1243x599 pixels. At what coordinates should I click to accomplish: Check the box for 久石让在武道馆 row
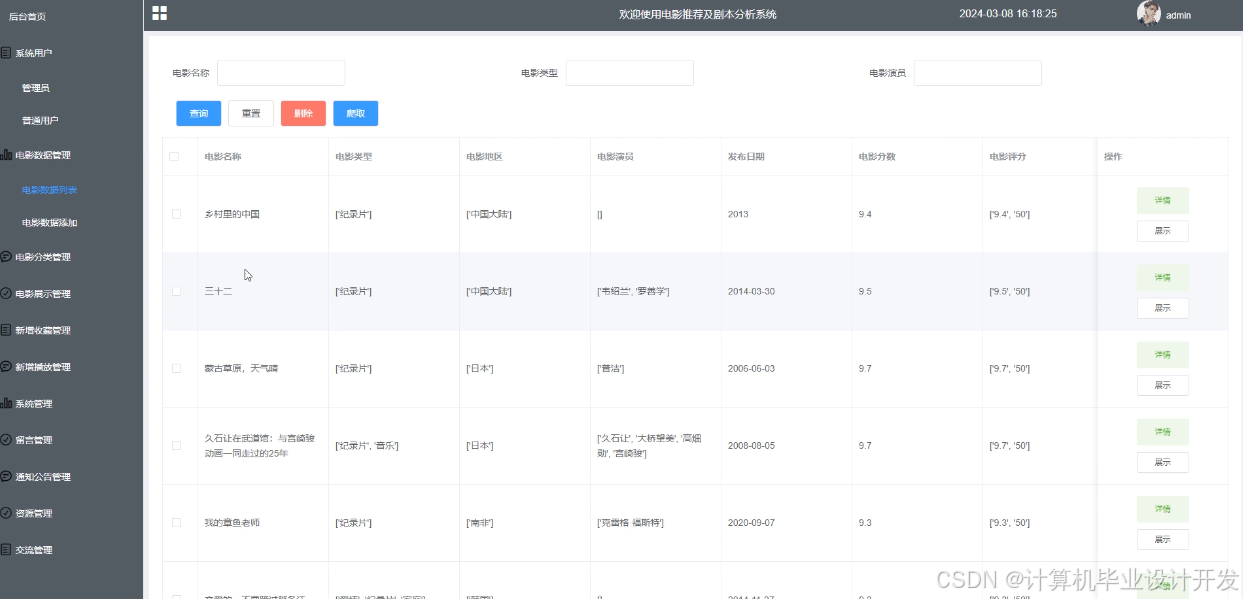[176, 445]
